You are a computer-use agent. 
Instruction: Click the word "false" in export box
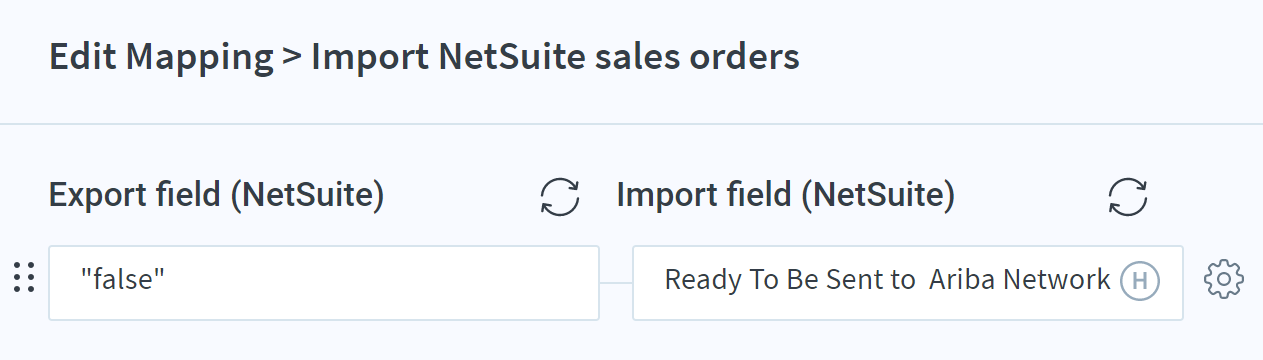pos(122,280)
